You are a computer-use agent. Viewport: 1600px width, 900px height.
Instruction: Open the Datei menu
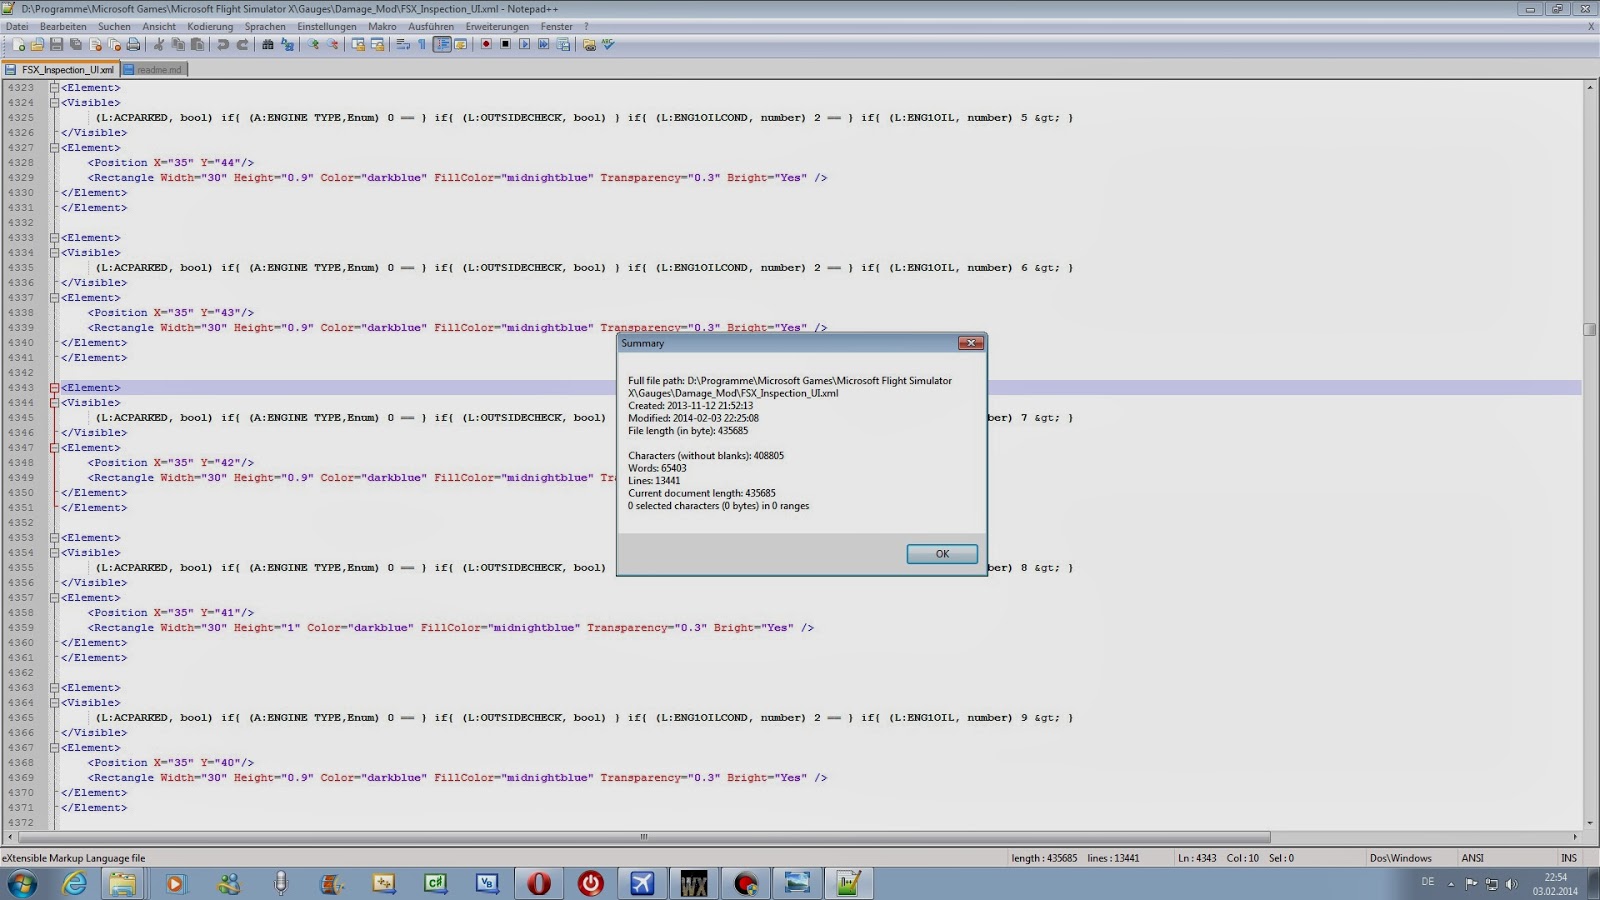(x=17, y=27)
